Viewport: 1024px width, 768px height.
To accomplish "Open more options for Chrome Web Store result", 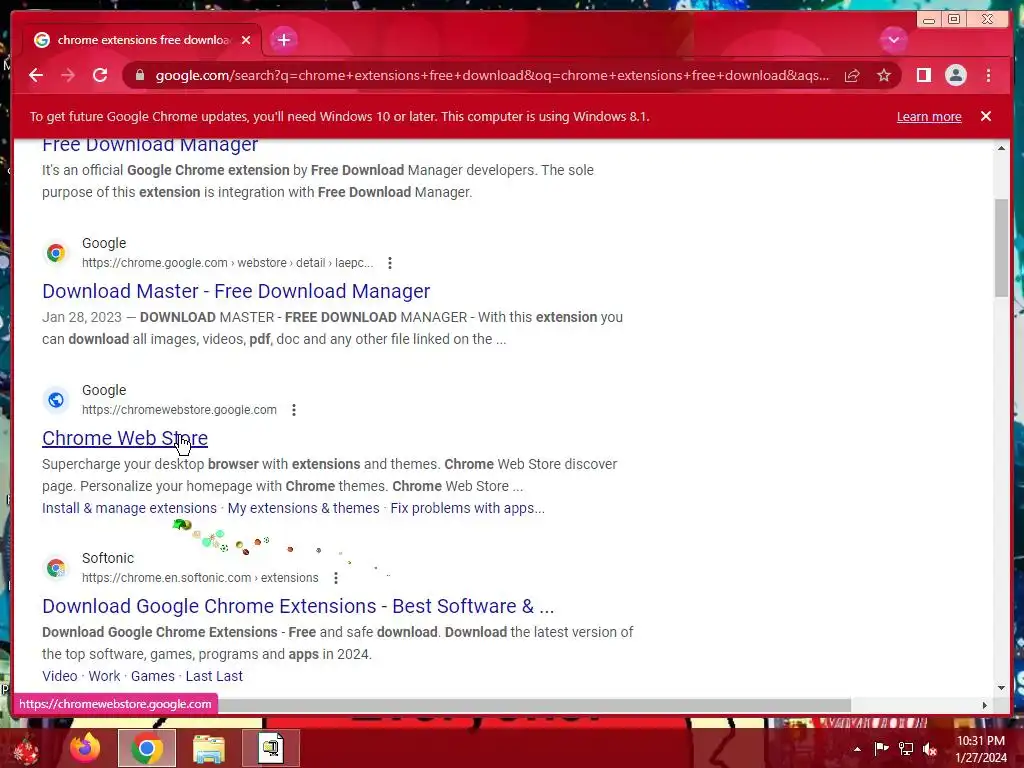I will [x=294, y=410].
